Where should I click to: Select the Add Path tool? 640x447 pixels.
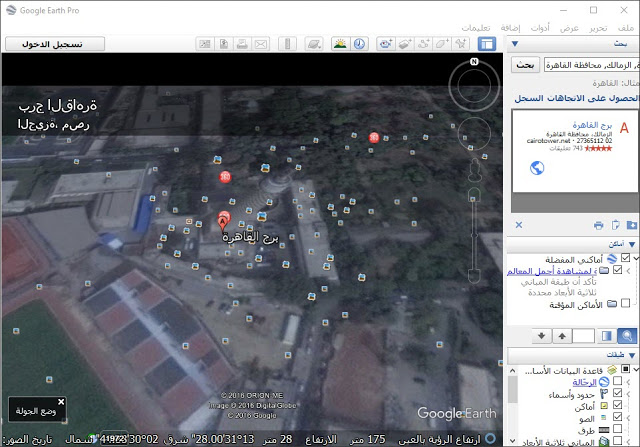pos(424,44)
